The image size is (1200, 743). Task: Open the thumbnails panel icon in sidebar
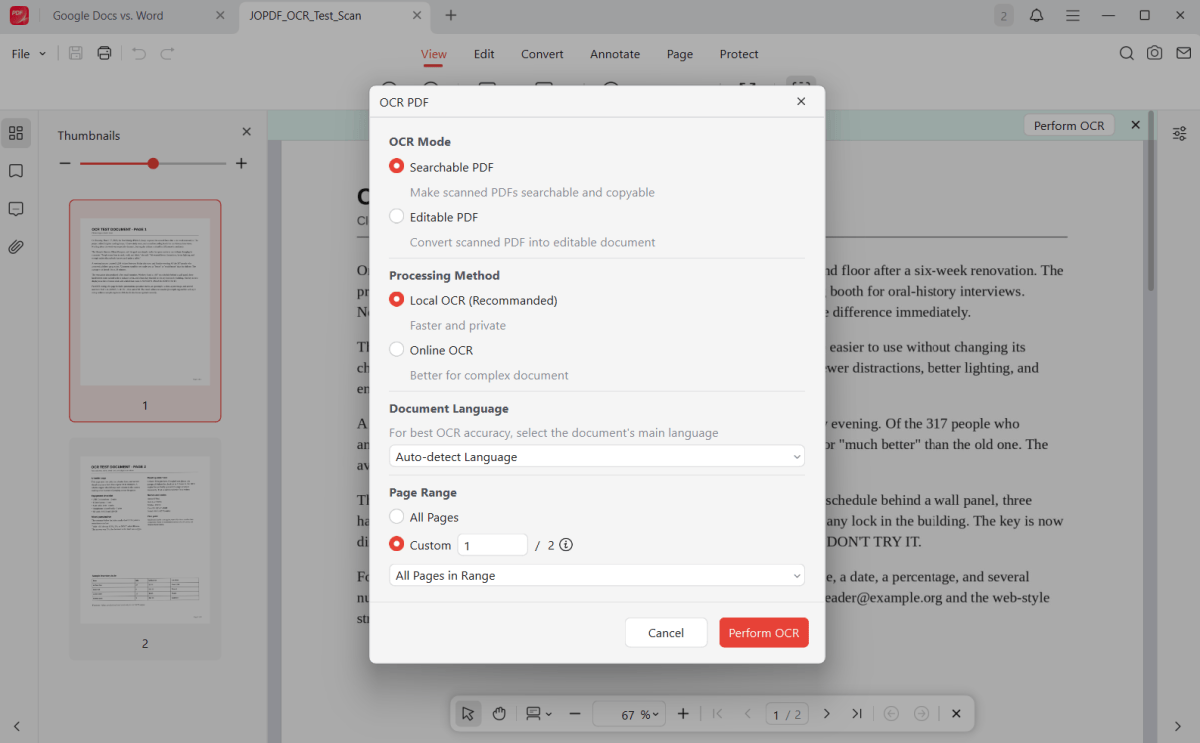tap(16, 133)
